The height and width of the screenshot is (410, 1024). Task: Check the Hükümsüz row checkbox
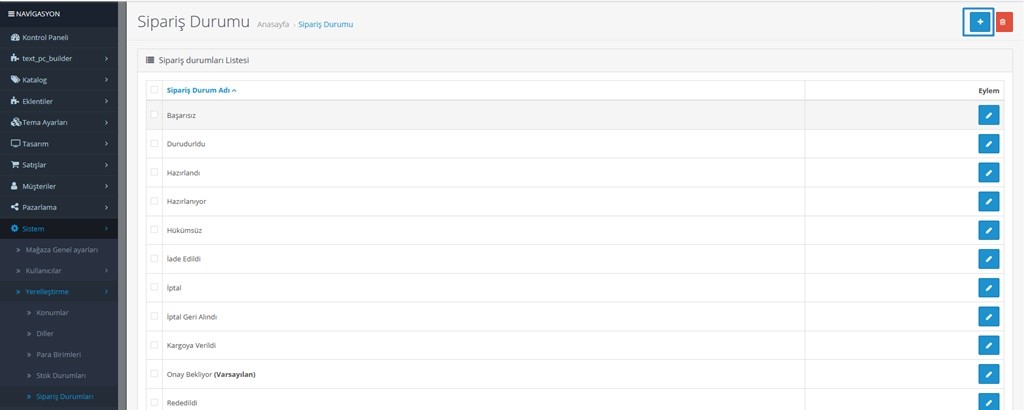point(154,230)
